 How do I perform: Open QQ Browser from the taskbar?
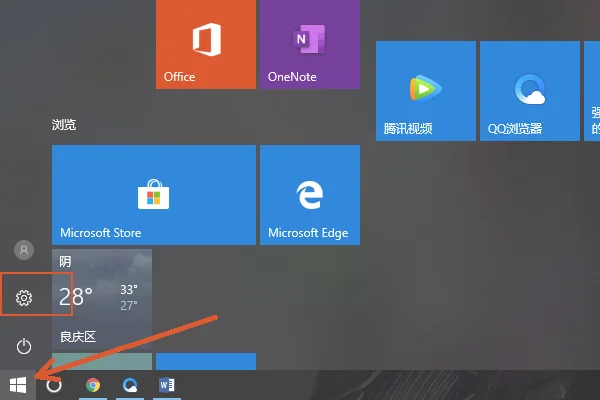point(130,385)
